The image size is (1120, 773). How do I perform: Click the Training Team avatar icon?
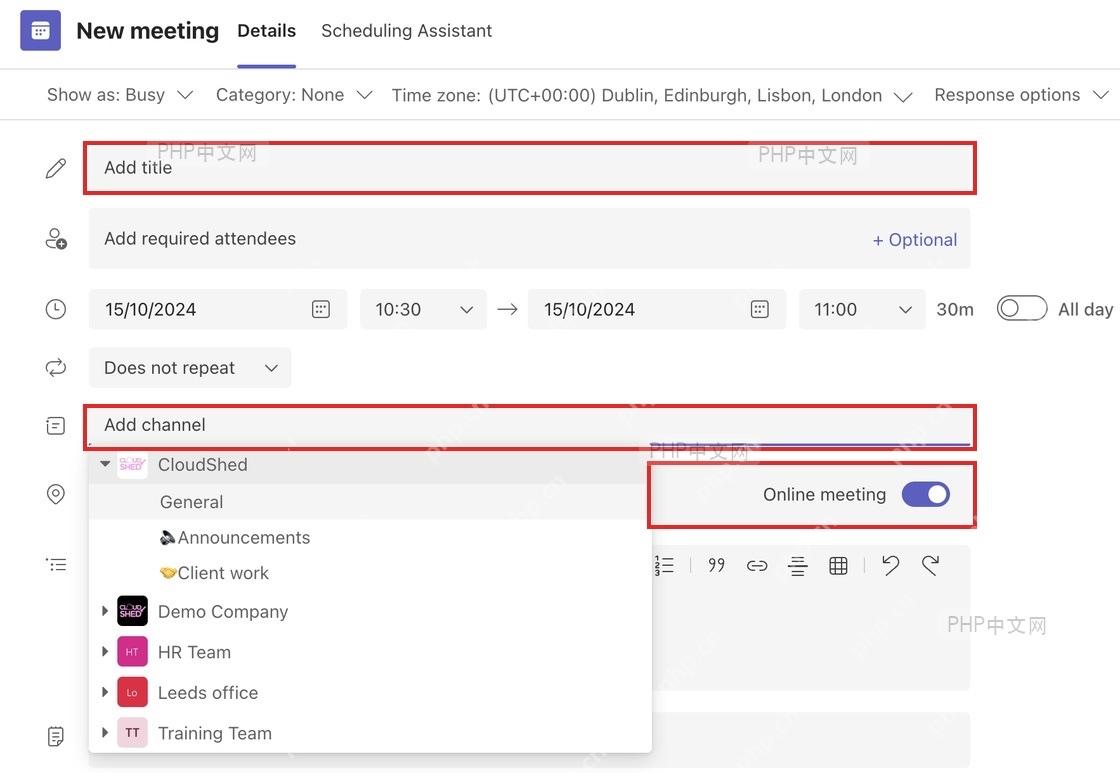(132, 733)
